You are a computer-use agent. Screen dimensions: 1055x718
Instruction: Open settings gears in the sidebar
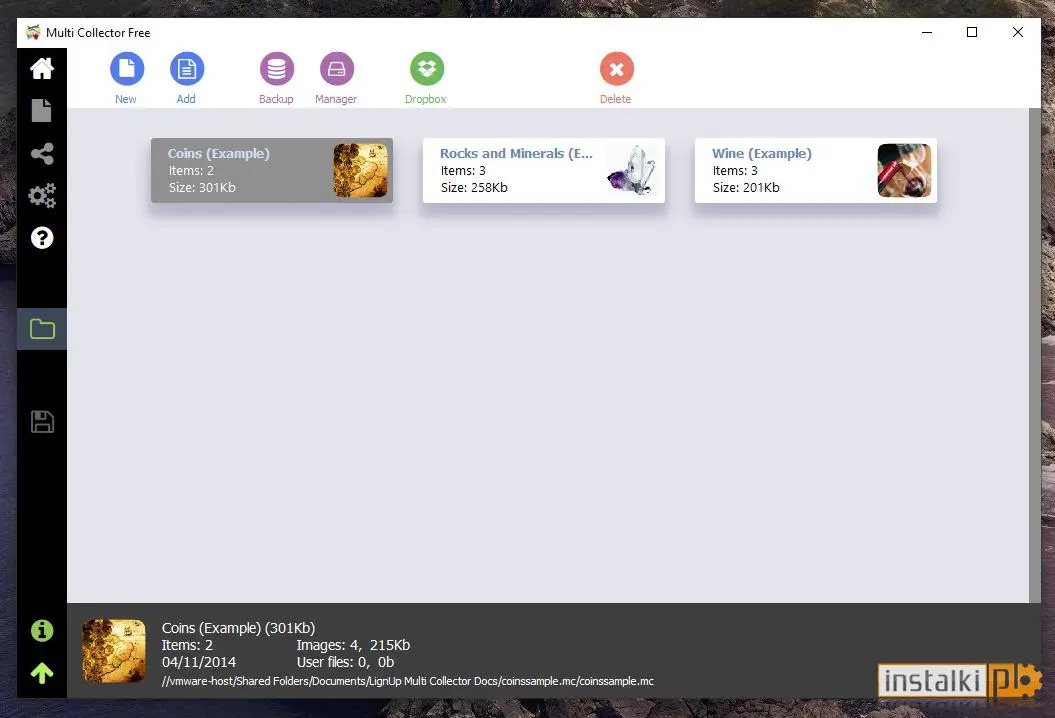click(x=42, y=196)
